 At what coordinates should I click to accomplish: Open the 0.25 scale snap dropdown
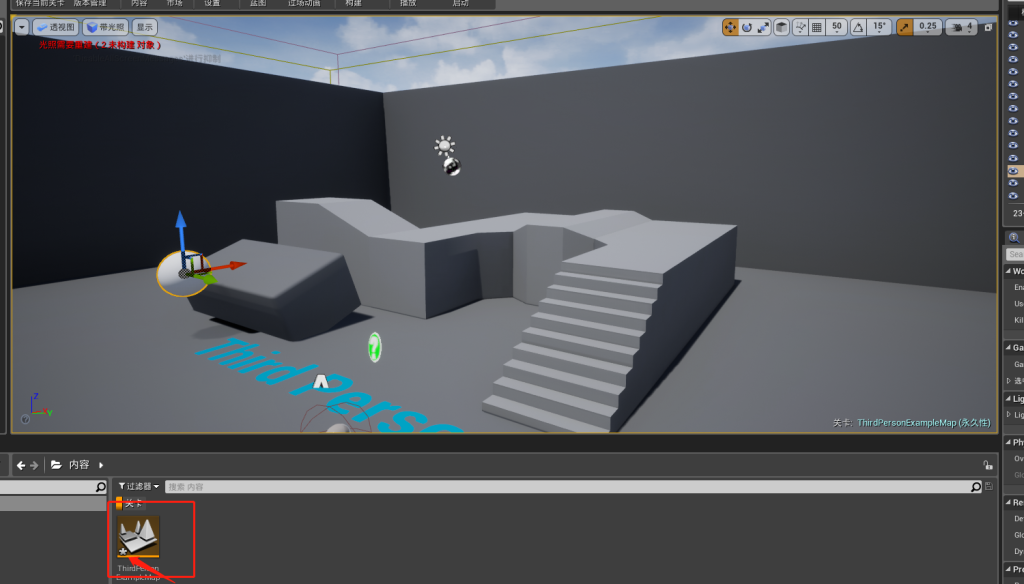click(927, 27)
